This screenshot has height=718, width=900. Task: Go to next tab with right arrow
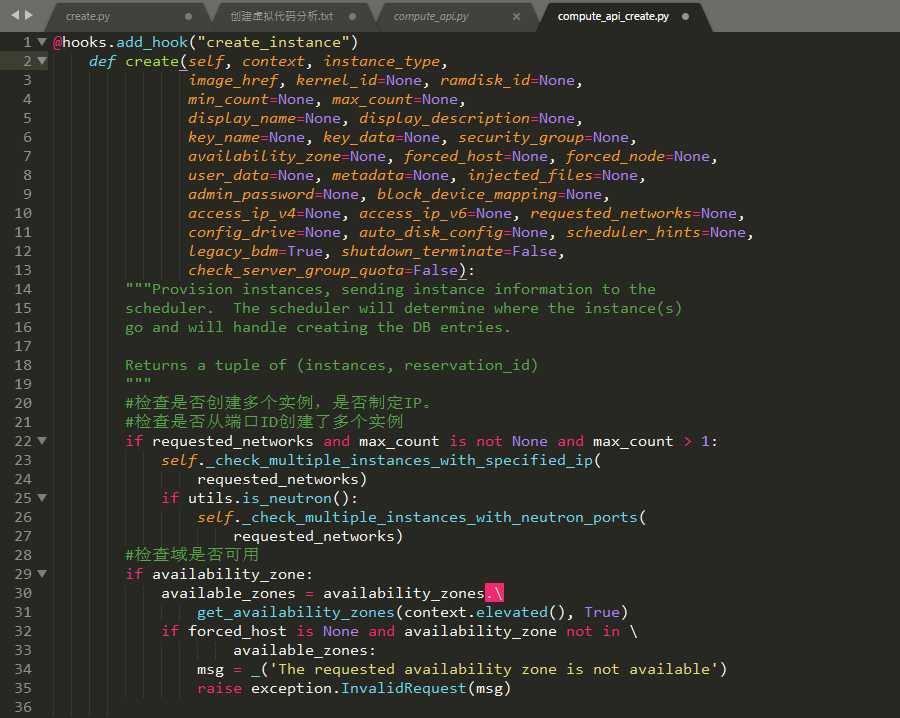29,15
